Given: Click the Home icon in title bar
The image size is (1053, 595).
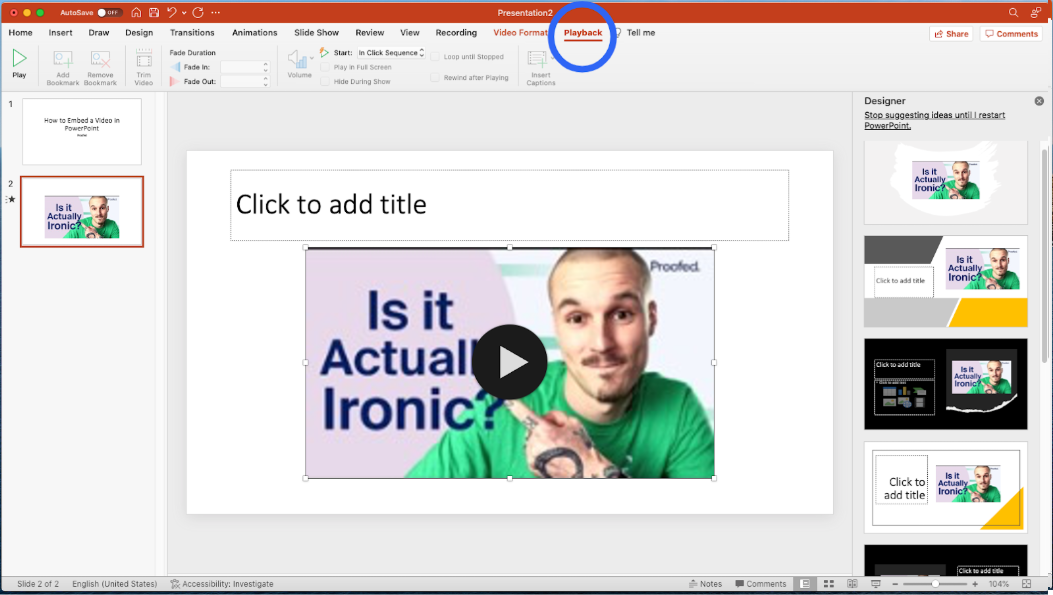Looking at the screenshot, I should (x=136, y=12).
